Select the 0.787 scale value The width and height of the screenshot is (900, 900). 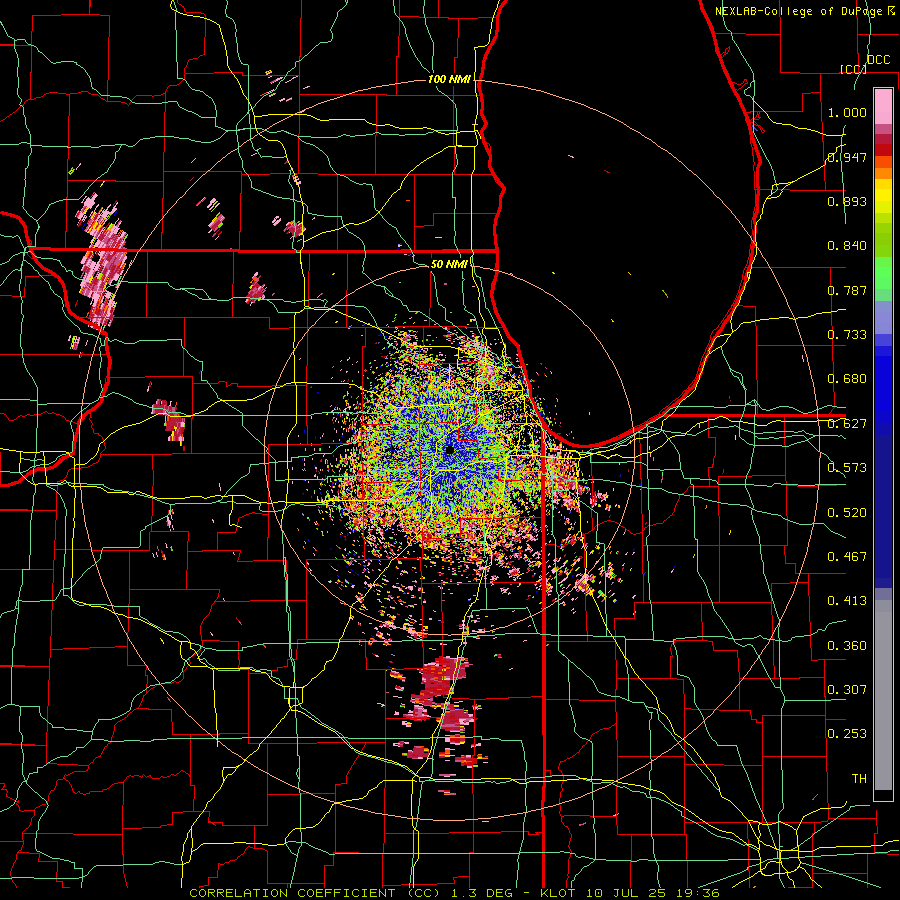pos(847,290)
